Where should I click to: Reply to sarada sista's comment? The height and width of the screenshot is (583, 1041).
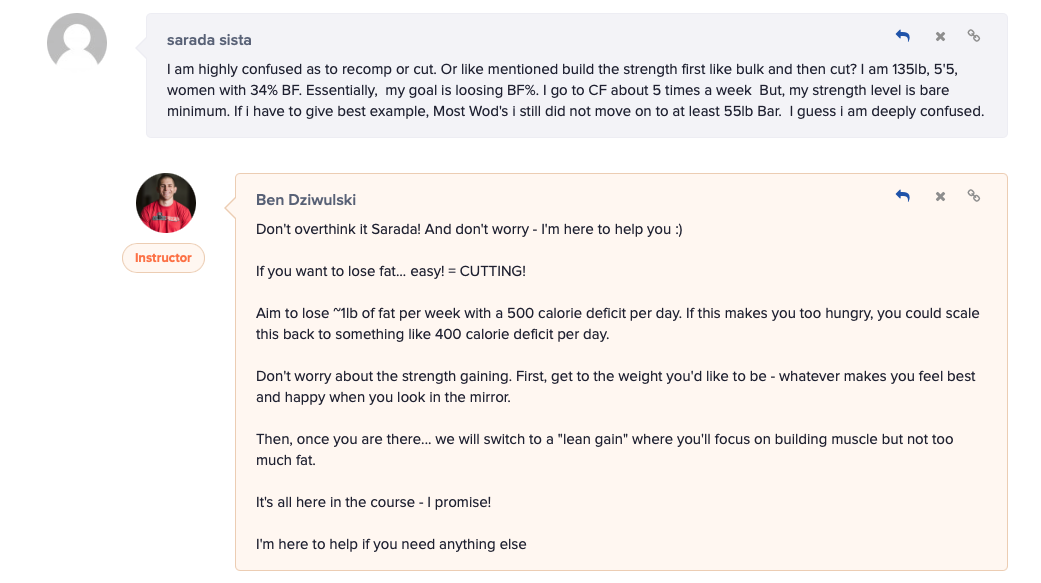point(902,36)
